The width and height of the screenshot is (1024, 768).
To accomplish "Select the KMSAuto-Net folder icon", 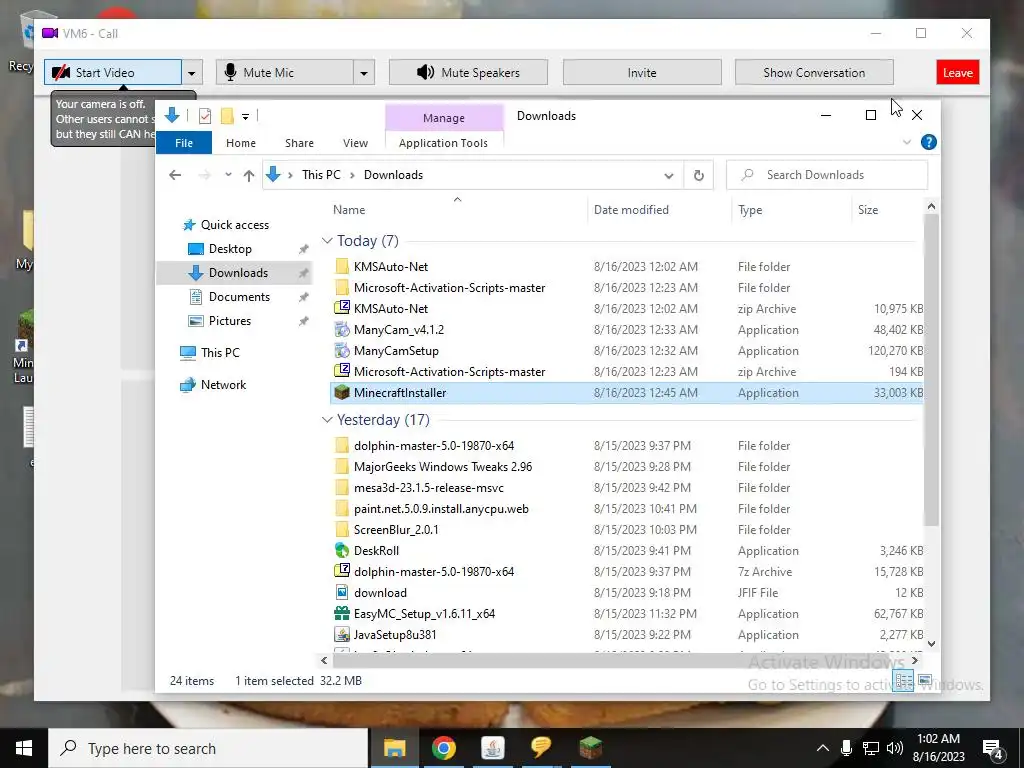I will tap(342, 266).
